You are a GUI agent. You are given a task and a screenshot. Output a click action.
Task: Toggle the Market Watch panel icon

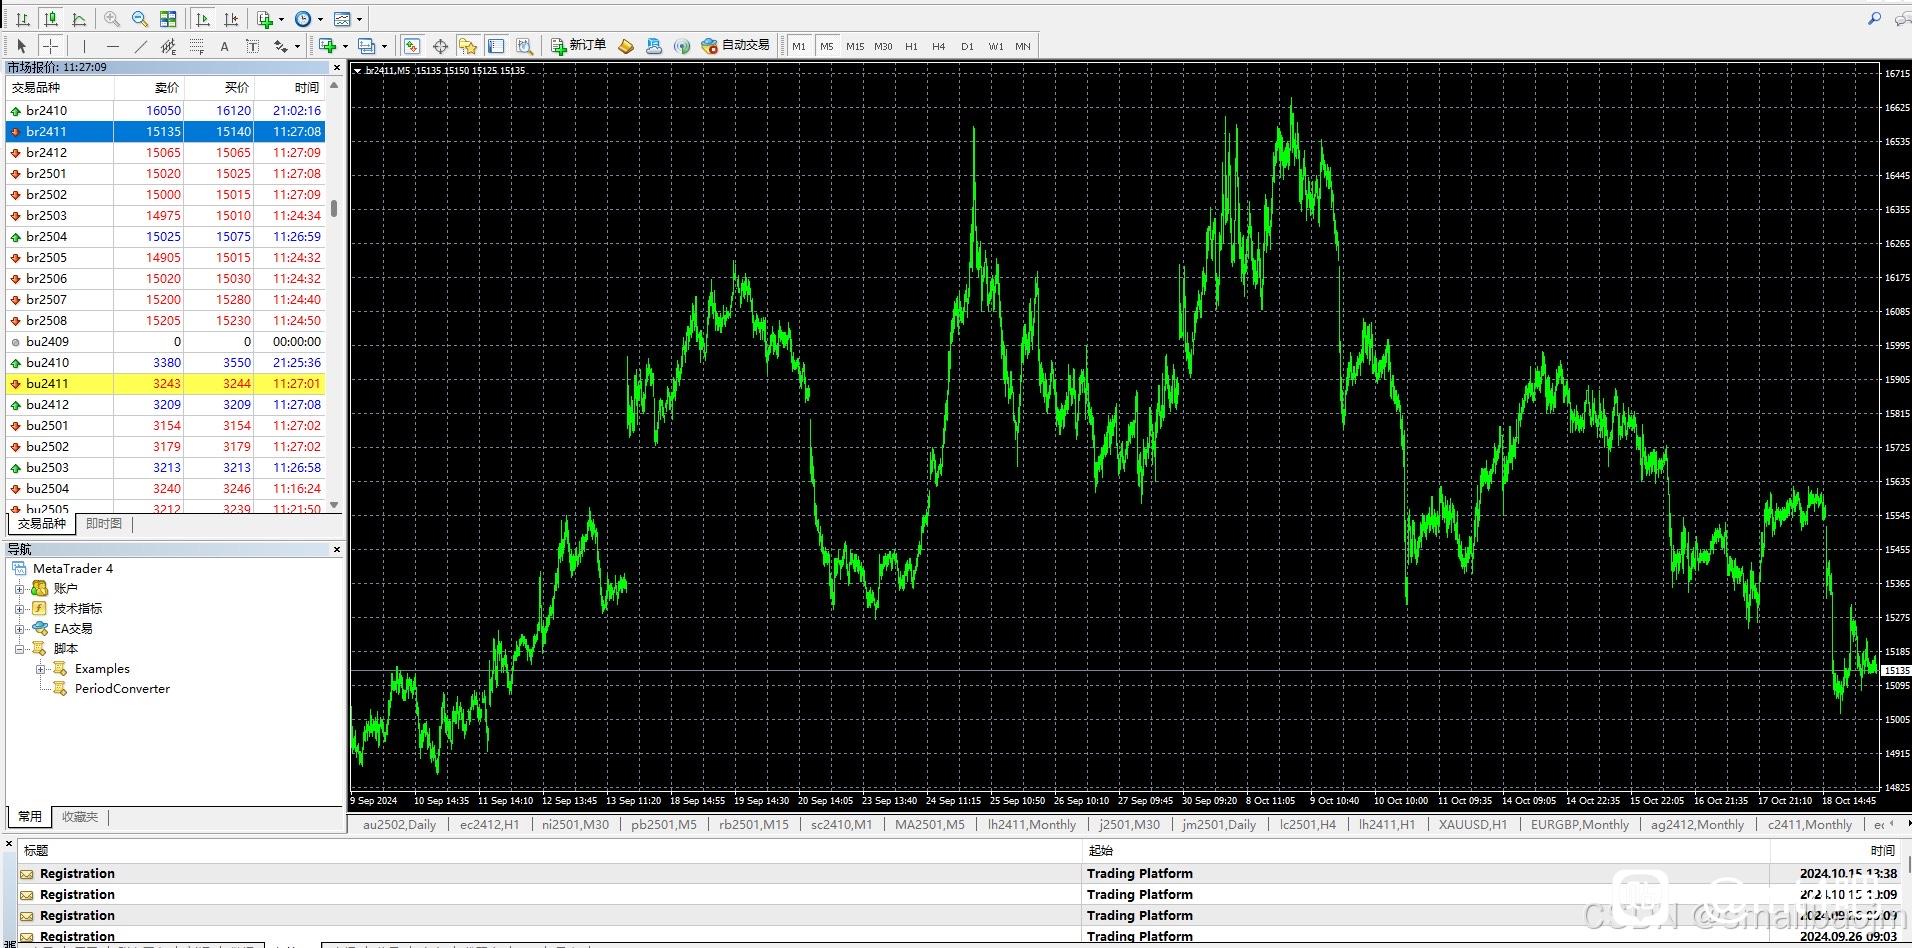pos(411,46)
